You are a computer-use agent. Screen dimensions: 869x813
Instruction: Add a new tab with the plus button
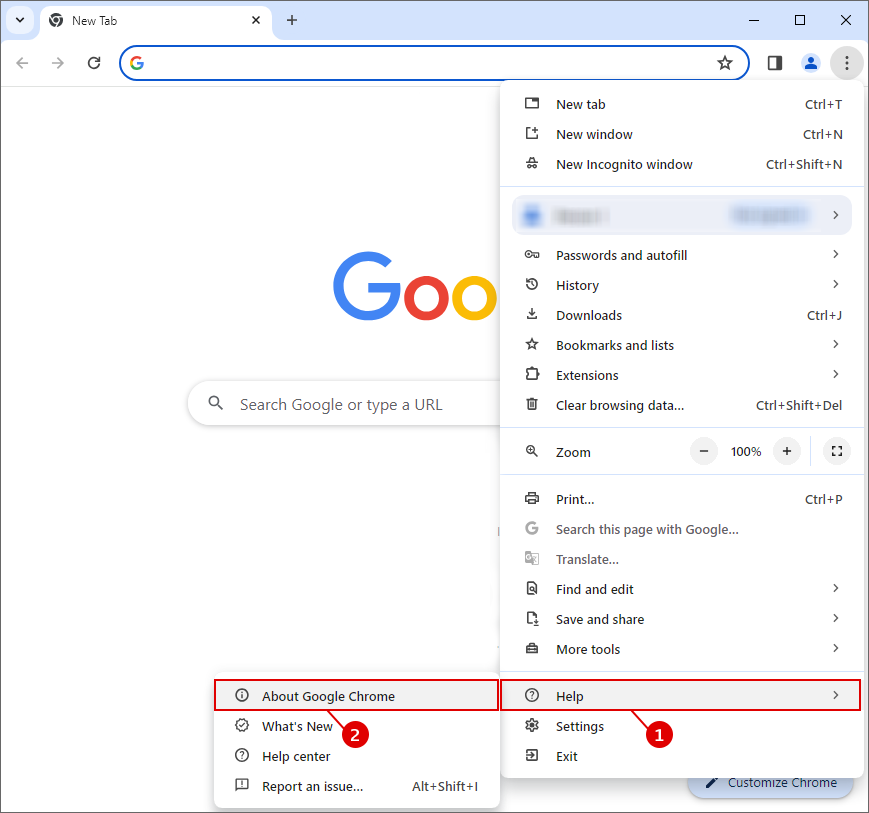tap(292, 21)
